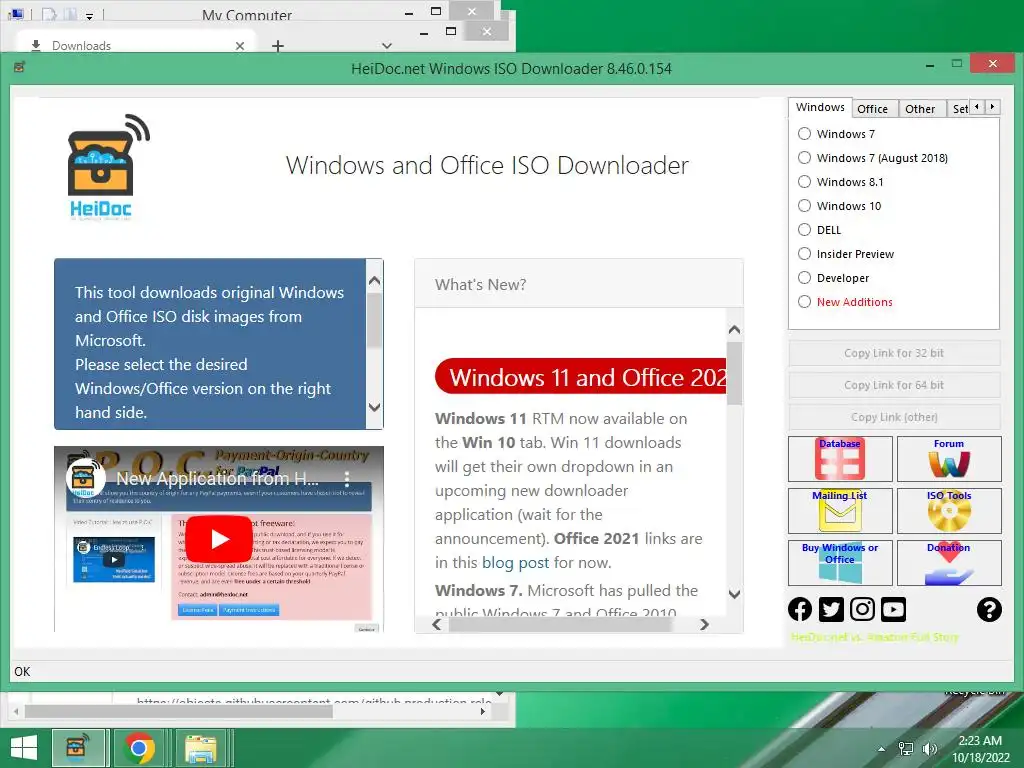The width and height of the screenshot is (1024, 768).
Task: Open tab list chevron in browser window
Action: (x=387, y=46)
